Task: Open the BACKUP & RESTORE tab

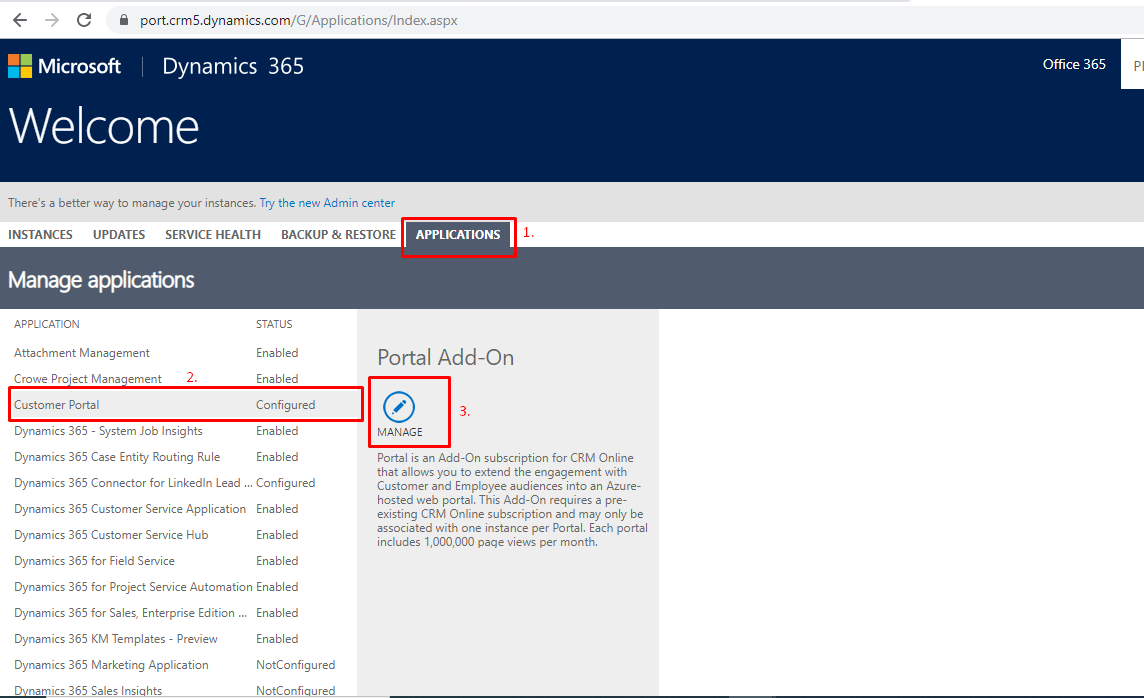Action: pos(339,234)
